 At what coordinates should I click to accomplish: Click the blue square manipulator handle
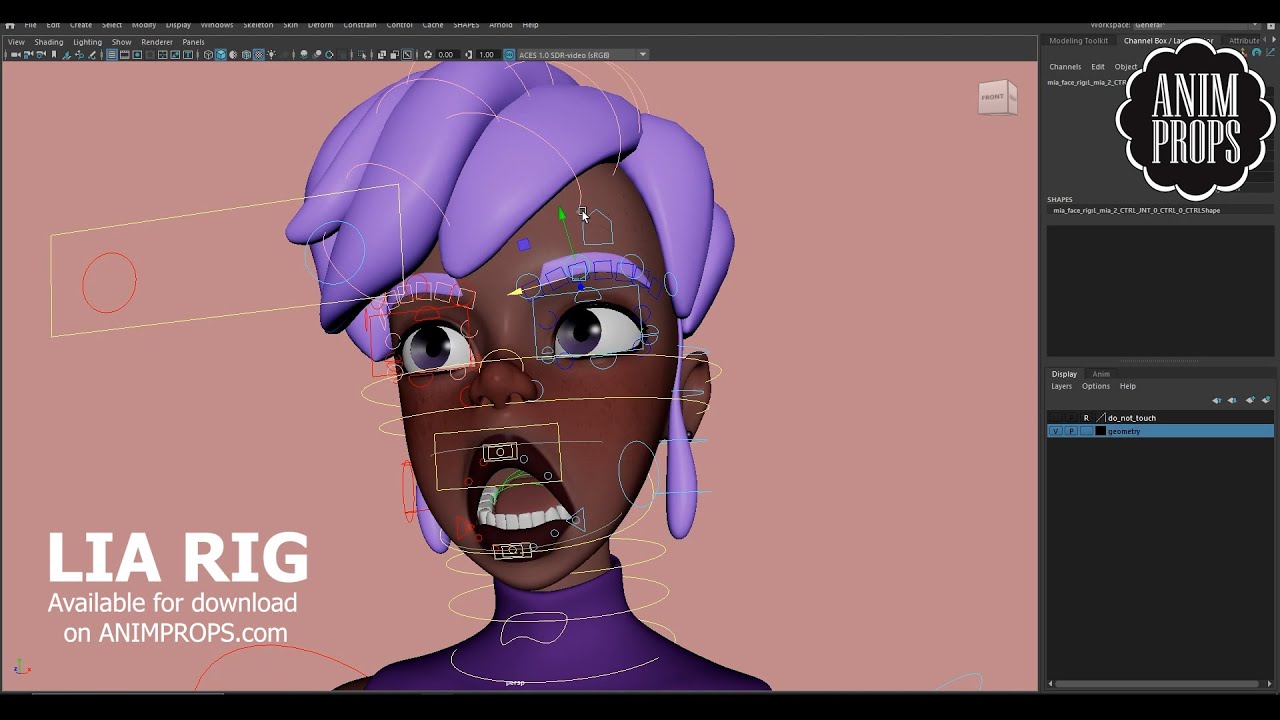524,244
